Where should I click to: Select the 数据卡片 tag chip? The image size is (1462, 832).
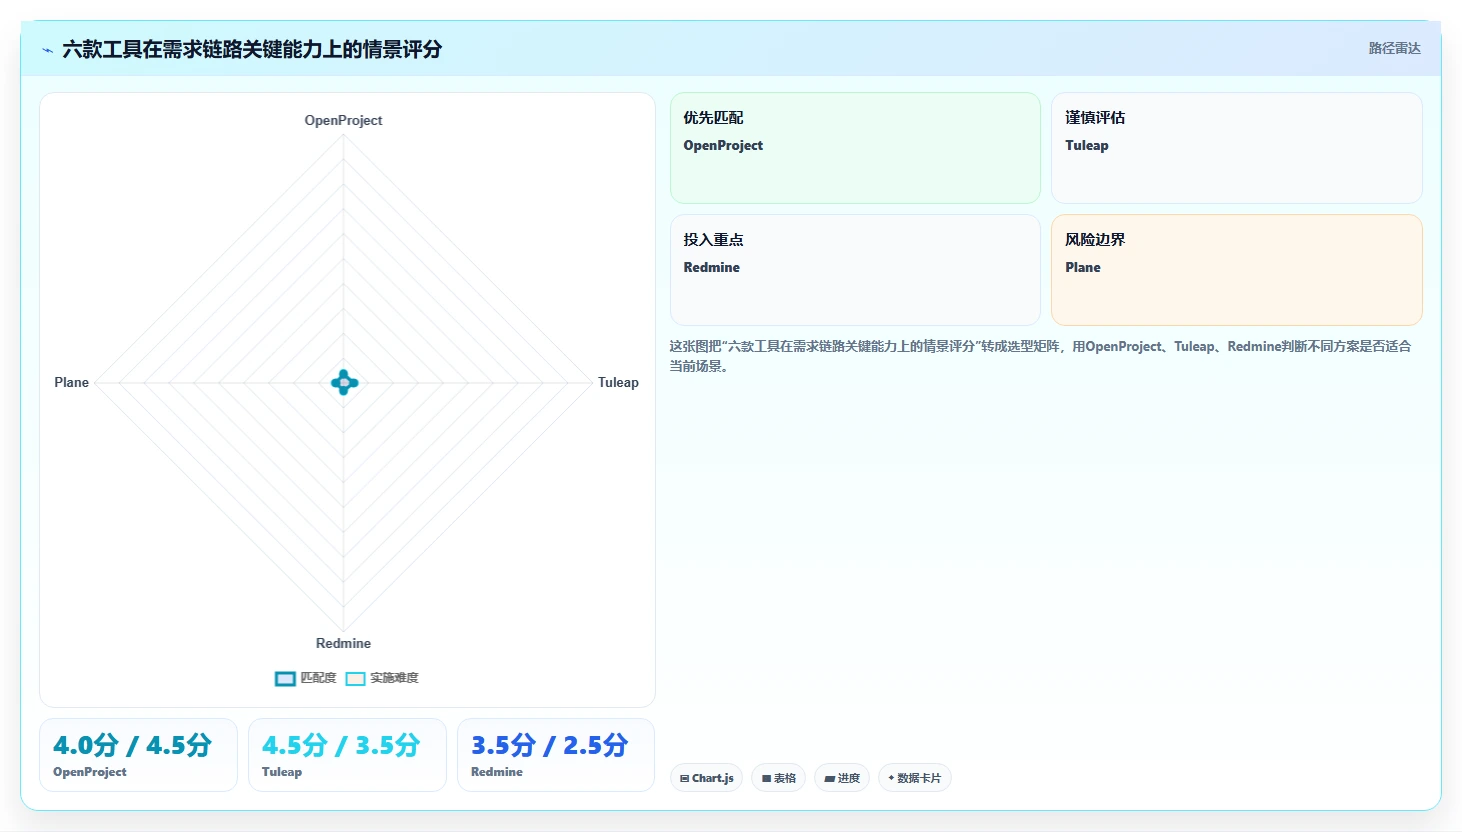point(914,778)
